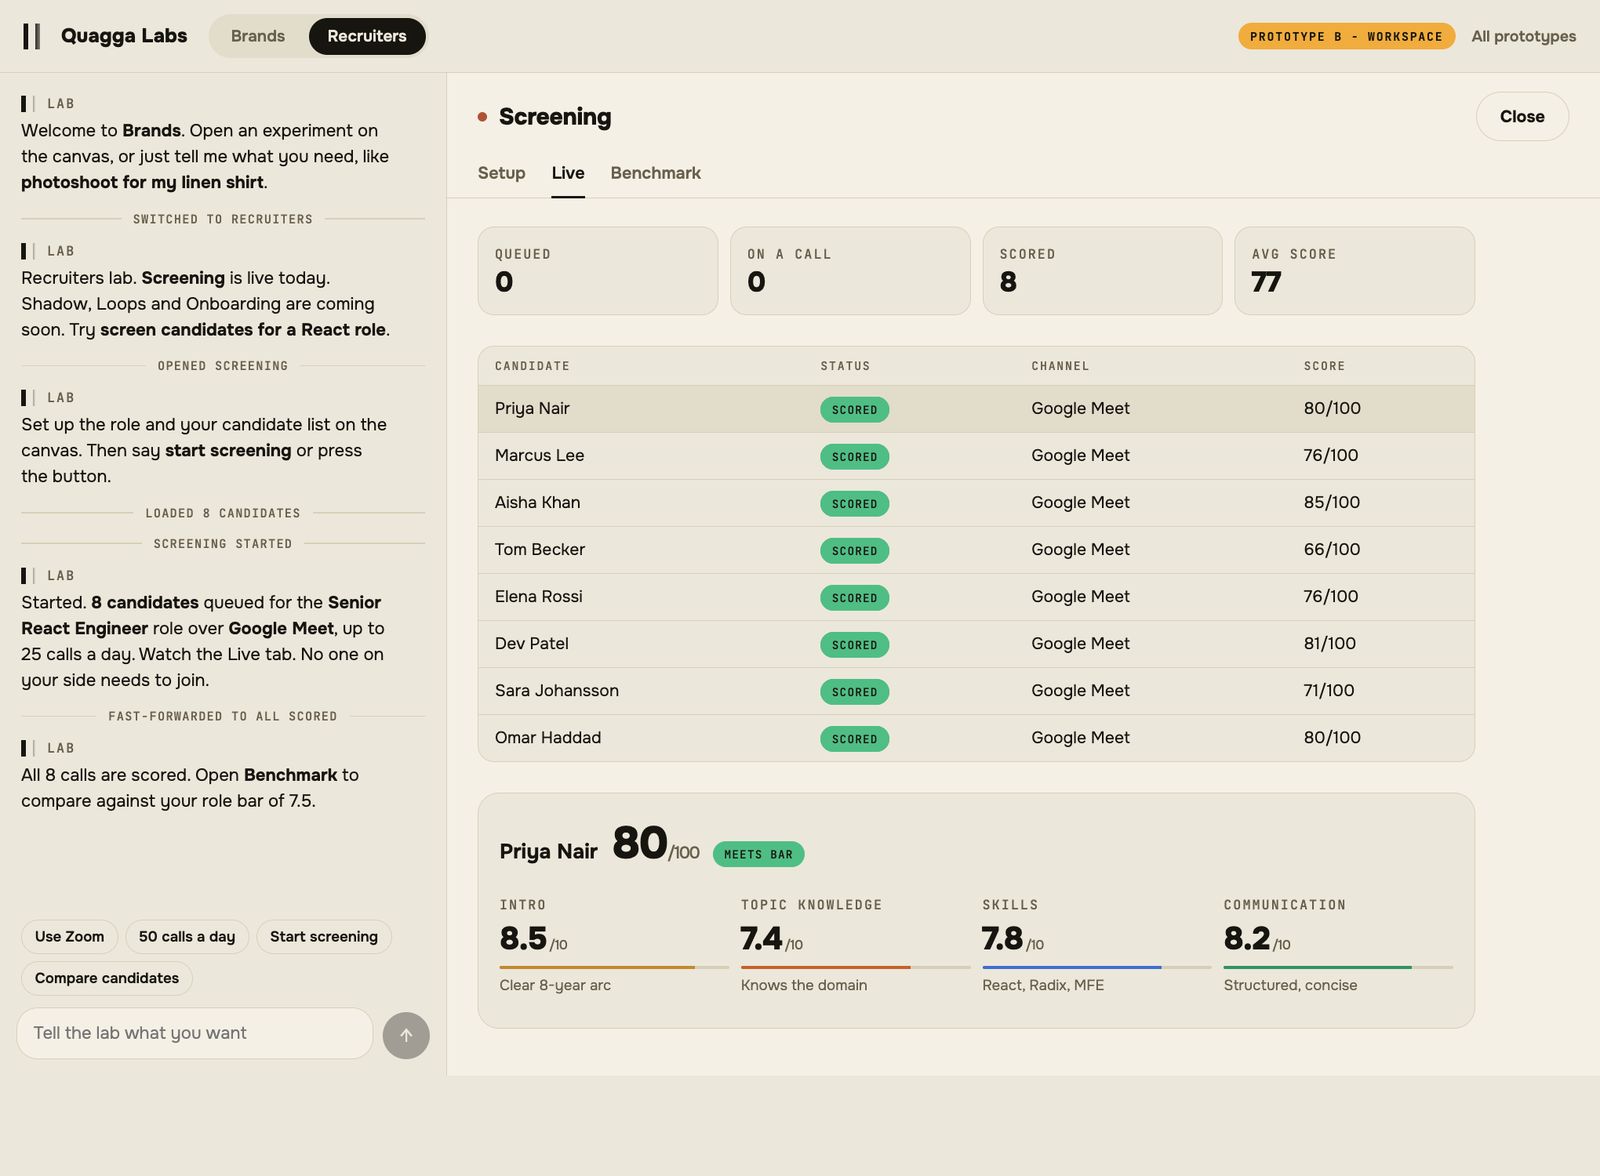This screenshot has width=1600, height=1176.
Task: Choose the Use Zoom suggestion chip
Action: click(70, 936)
